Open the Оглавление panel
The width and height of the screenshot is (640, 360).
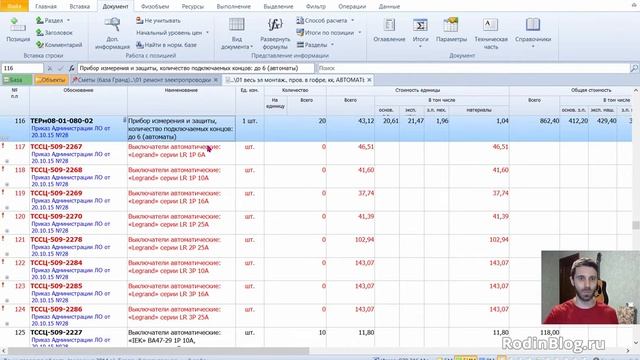tap(389, 30)
